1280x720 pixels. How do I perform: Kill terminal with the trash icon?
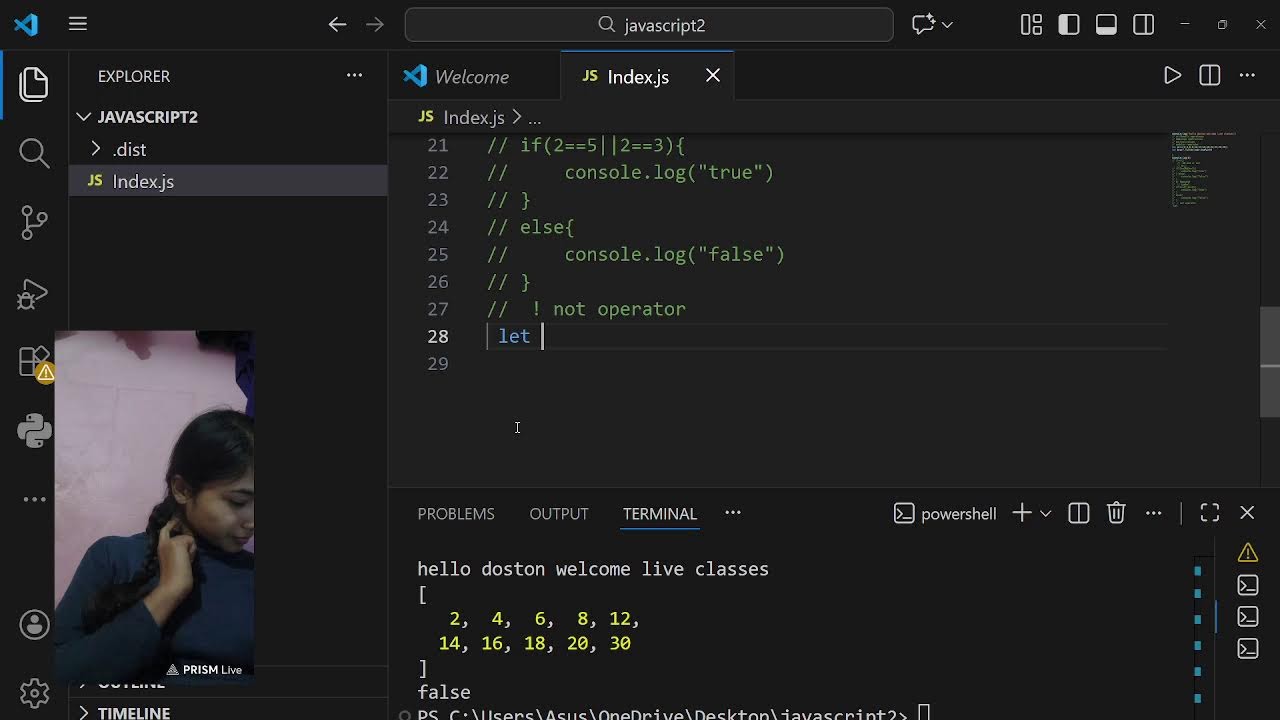(x=1116, y=513)
